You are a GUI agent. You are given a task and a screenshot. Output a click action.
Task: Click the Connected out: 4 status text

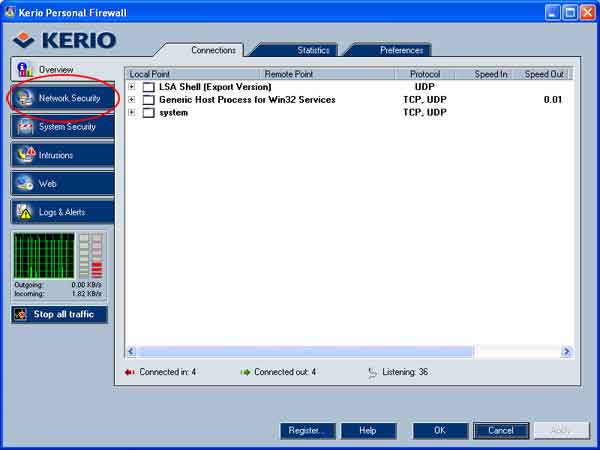click(x=285, y=372)
